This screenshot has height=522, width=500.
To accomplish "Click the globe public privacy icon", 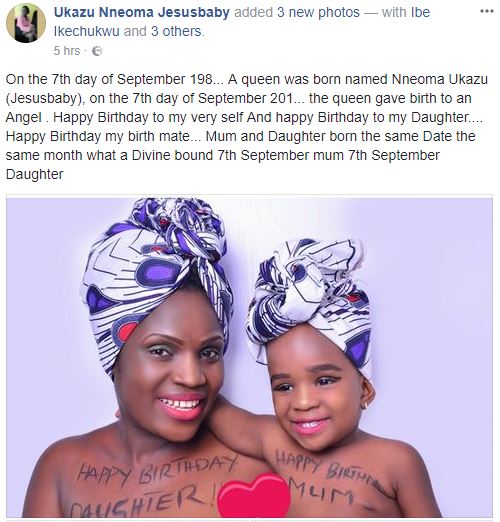I will tap(97, 51).
